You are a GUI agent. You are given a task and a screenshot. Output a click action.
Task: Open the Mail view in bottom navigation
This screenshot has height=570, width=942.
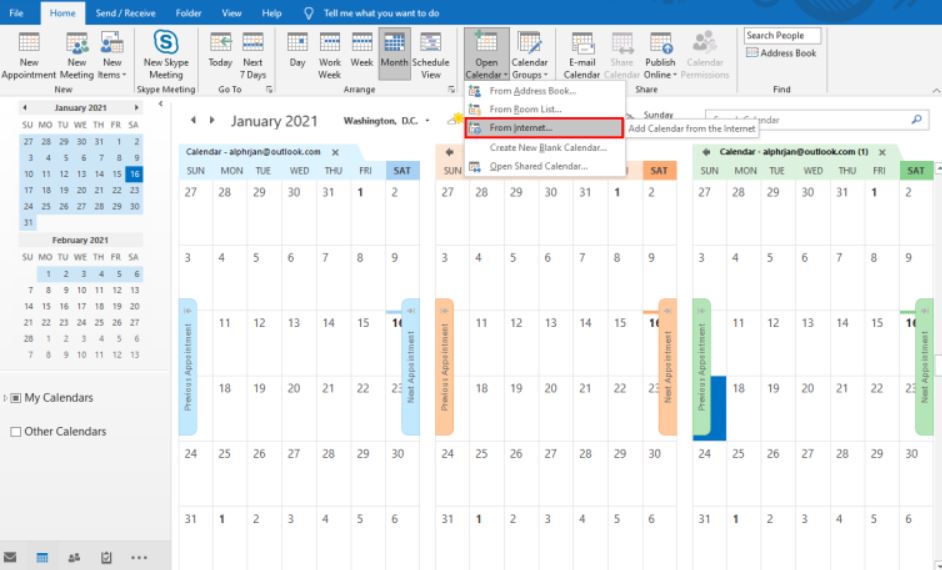pyautogui.click(x=11, y=557)
